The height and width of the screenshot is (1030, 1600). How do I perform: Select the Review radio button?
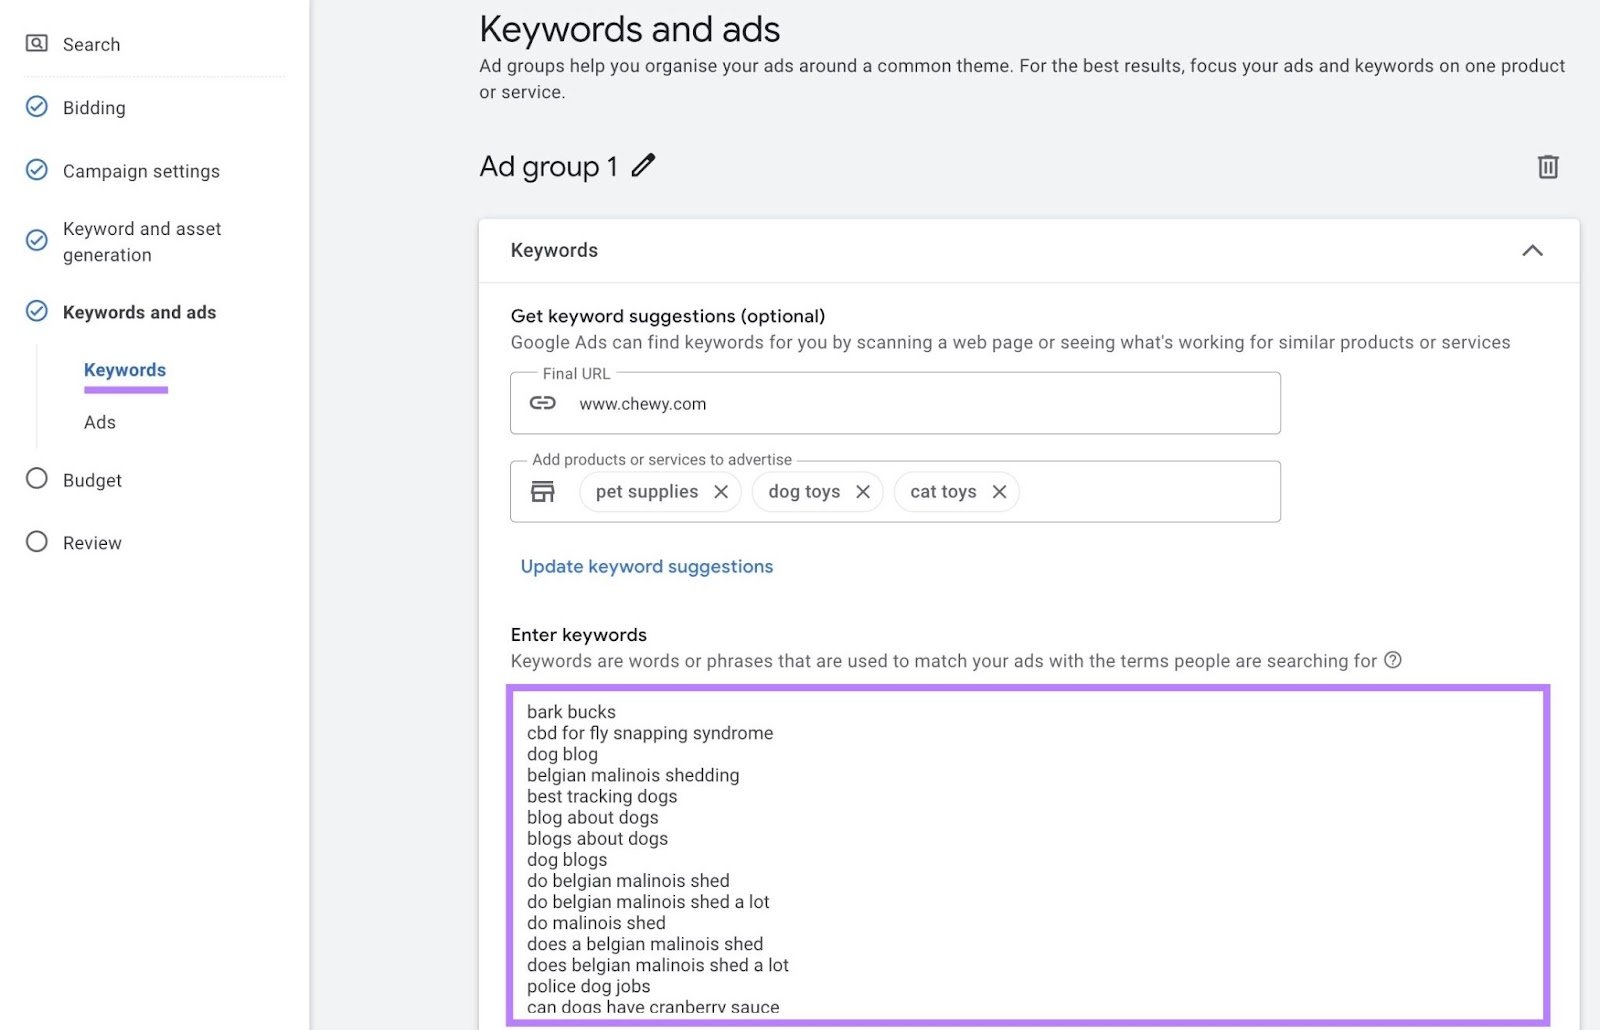click(36, 542)
